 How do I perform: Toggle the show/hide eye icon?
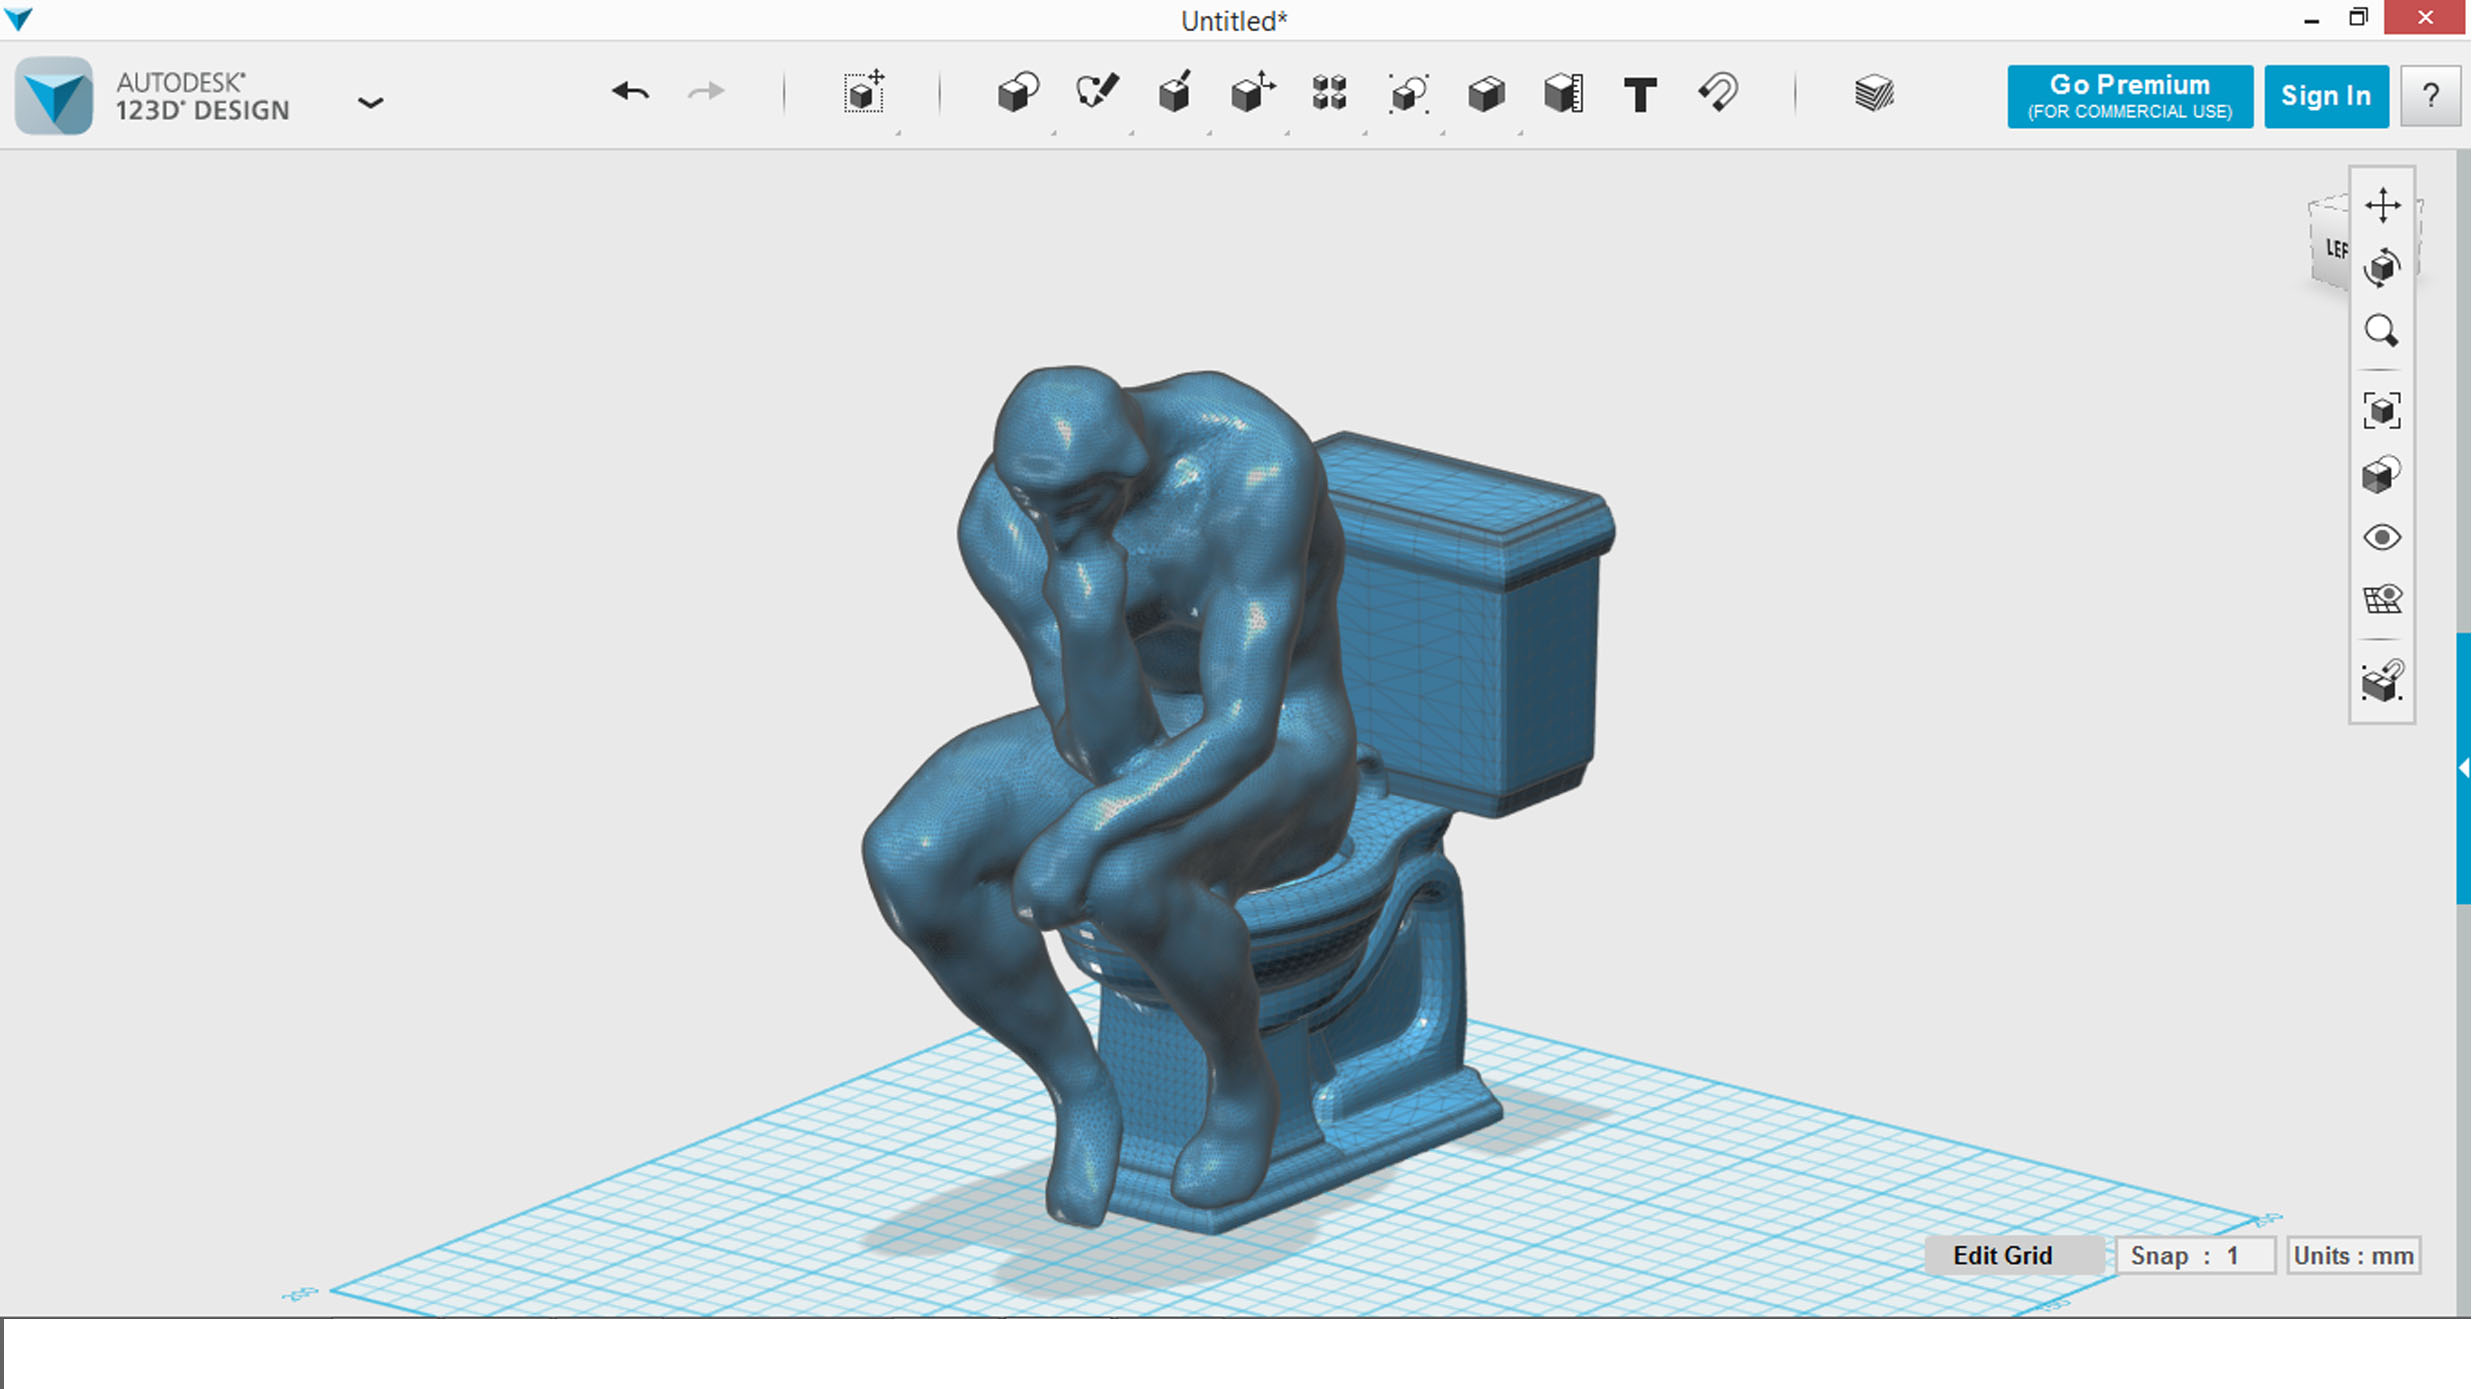click(x=2382, y=538)
